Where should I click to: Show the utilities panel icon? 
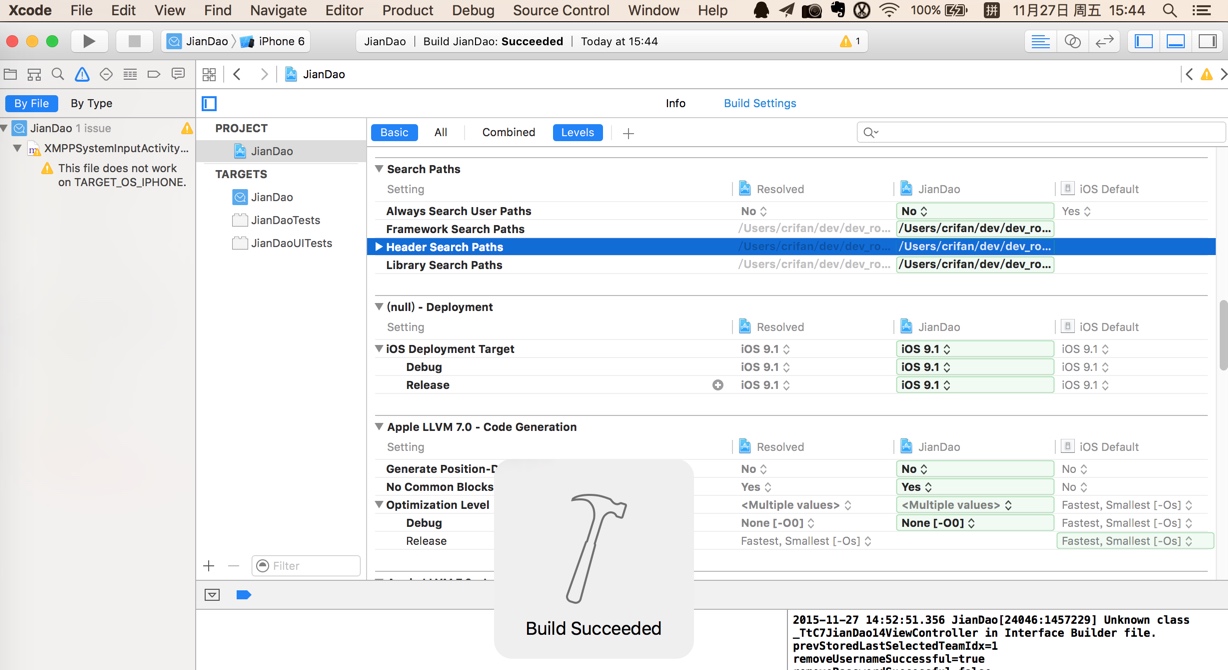point(1206,40)
